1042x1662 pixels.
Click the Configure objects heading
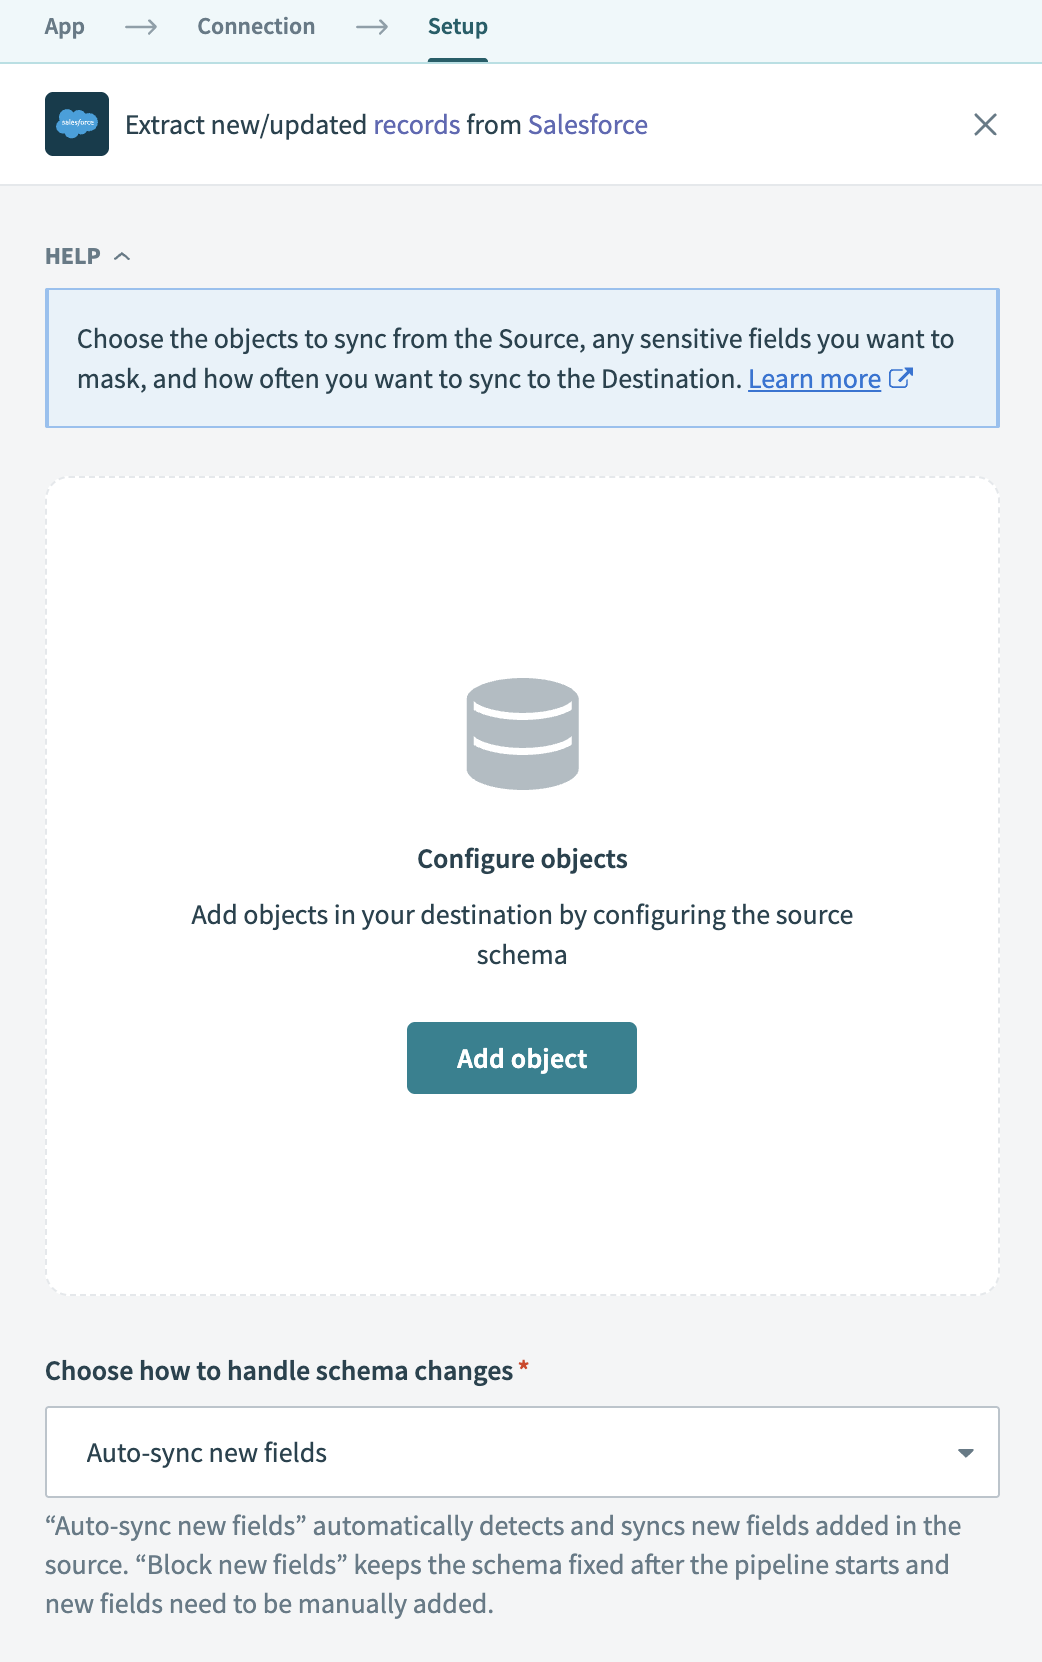tap(521, 858)
